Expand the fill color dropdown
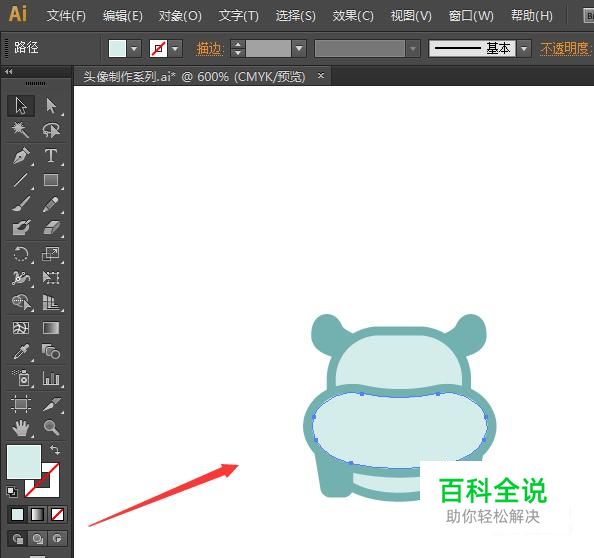 coord(134,48)
